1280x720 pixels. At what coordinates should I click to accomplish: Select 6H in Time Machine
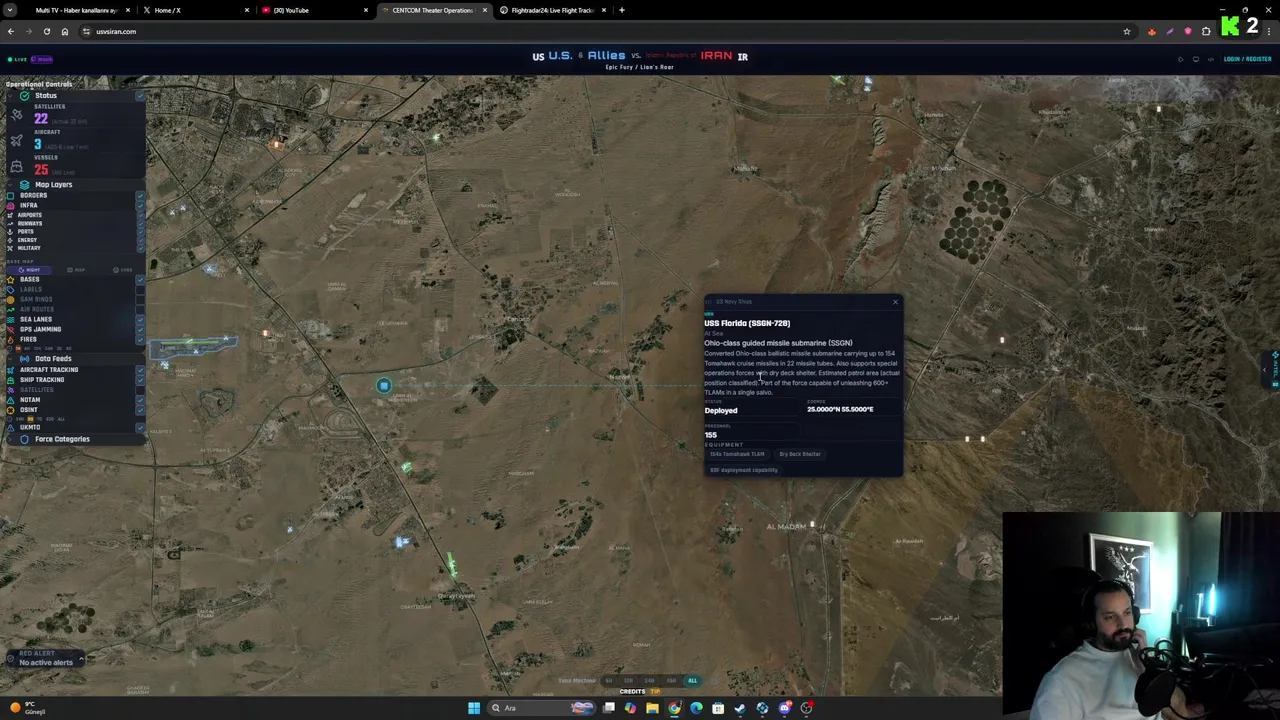point(608,681)
